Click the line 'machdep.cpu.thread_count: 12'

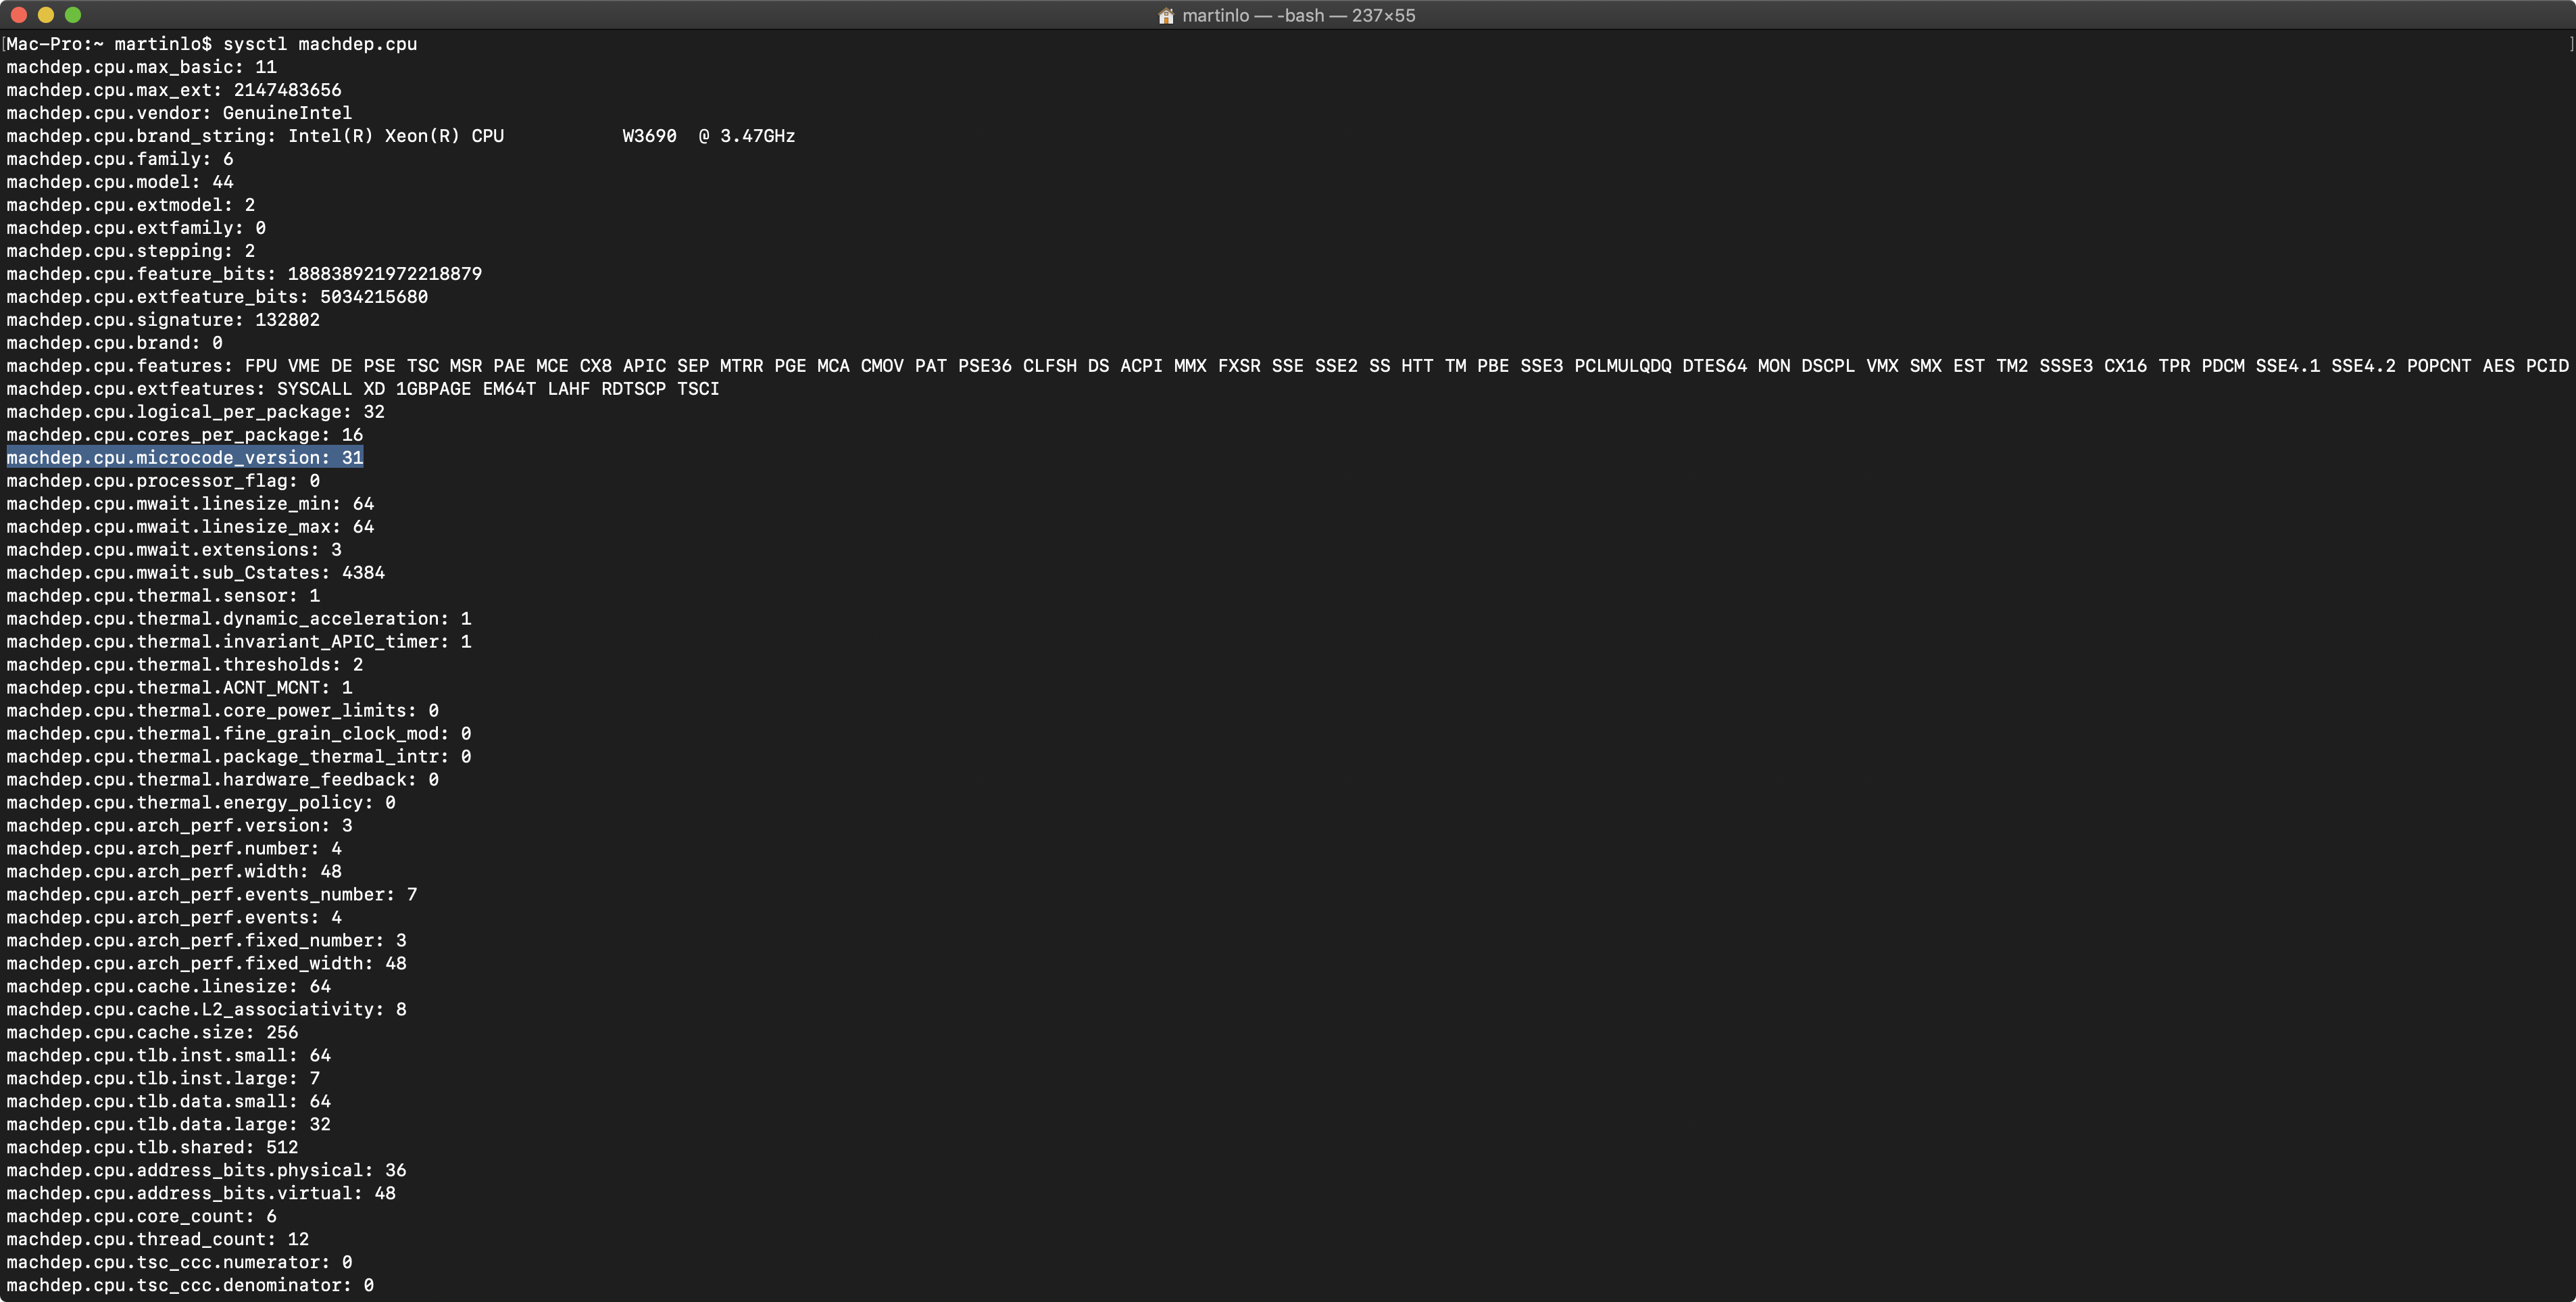[x=158, y=1240]
